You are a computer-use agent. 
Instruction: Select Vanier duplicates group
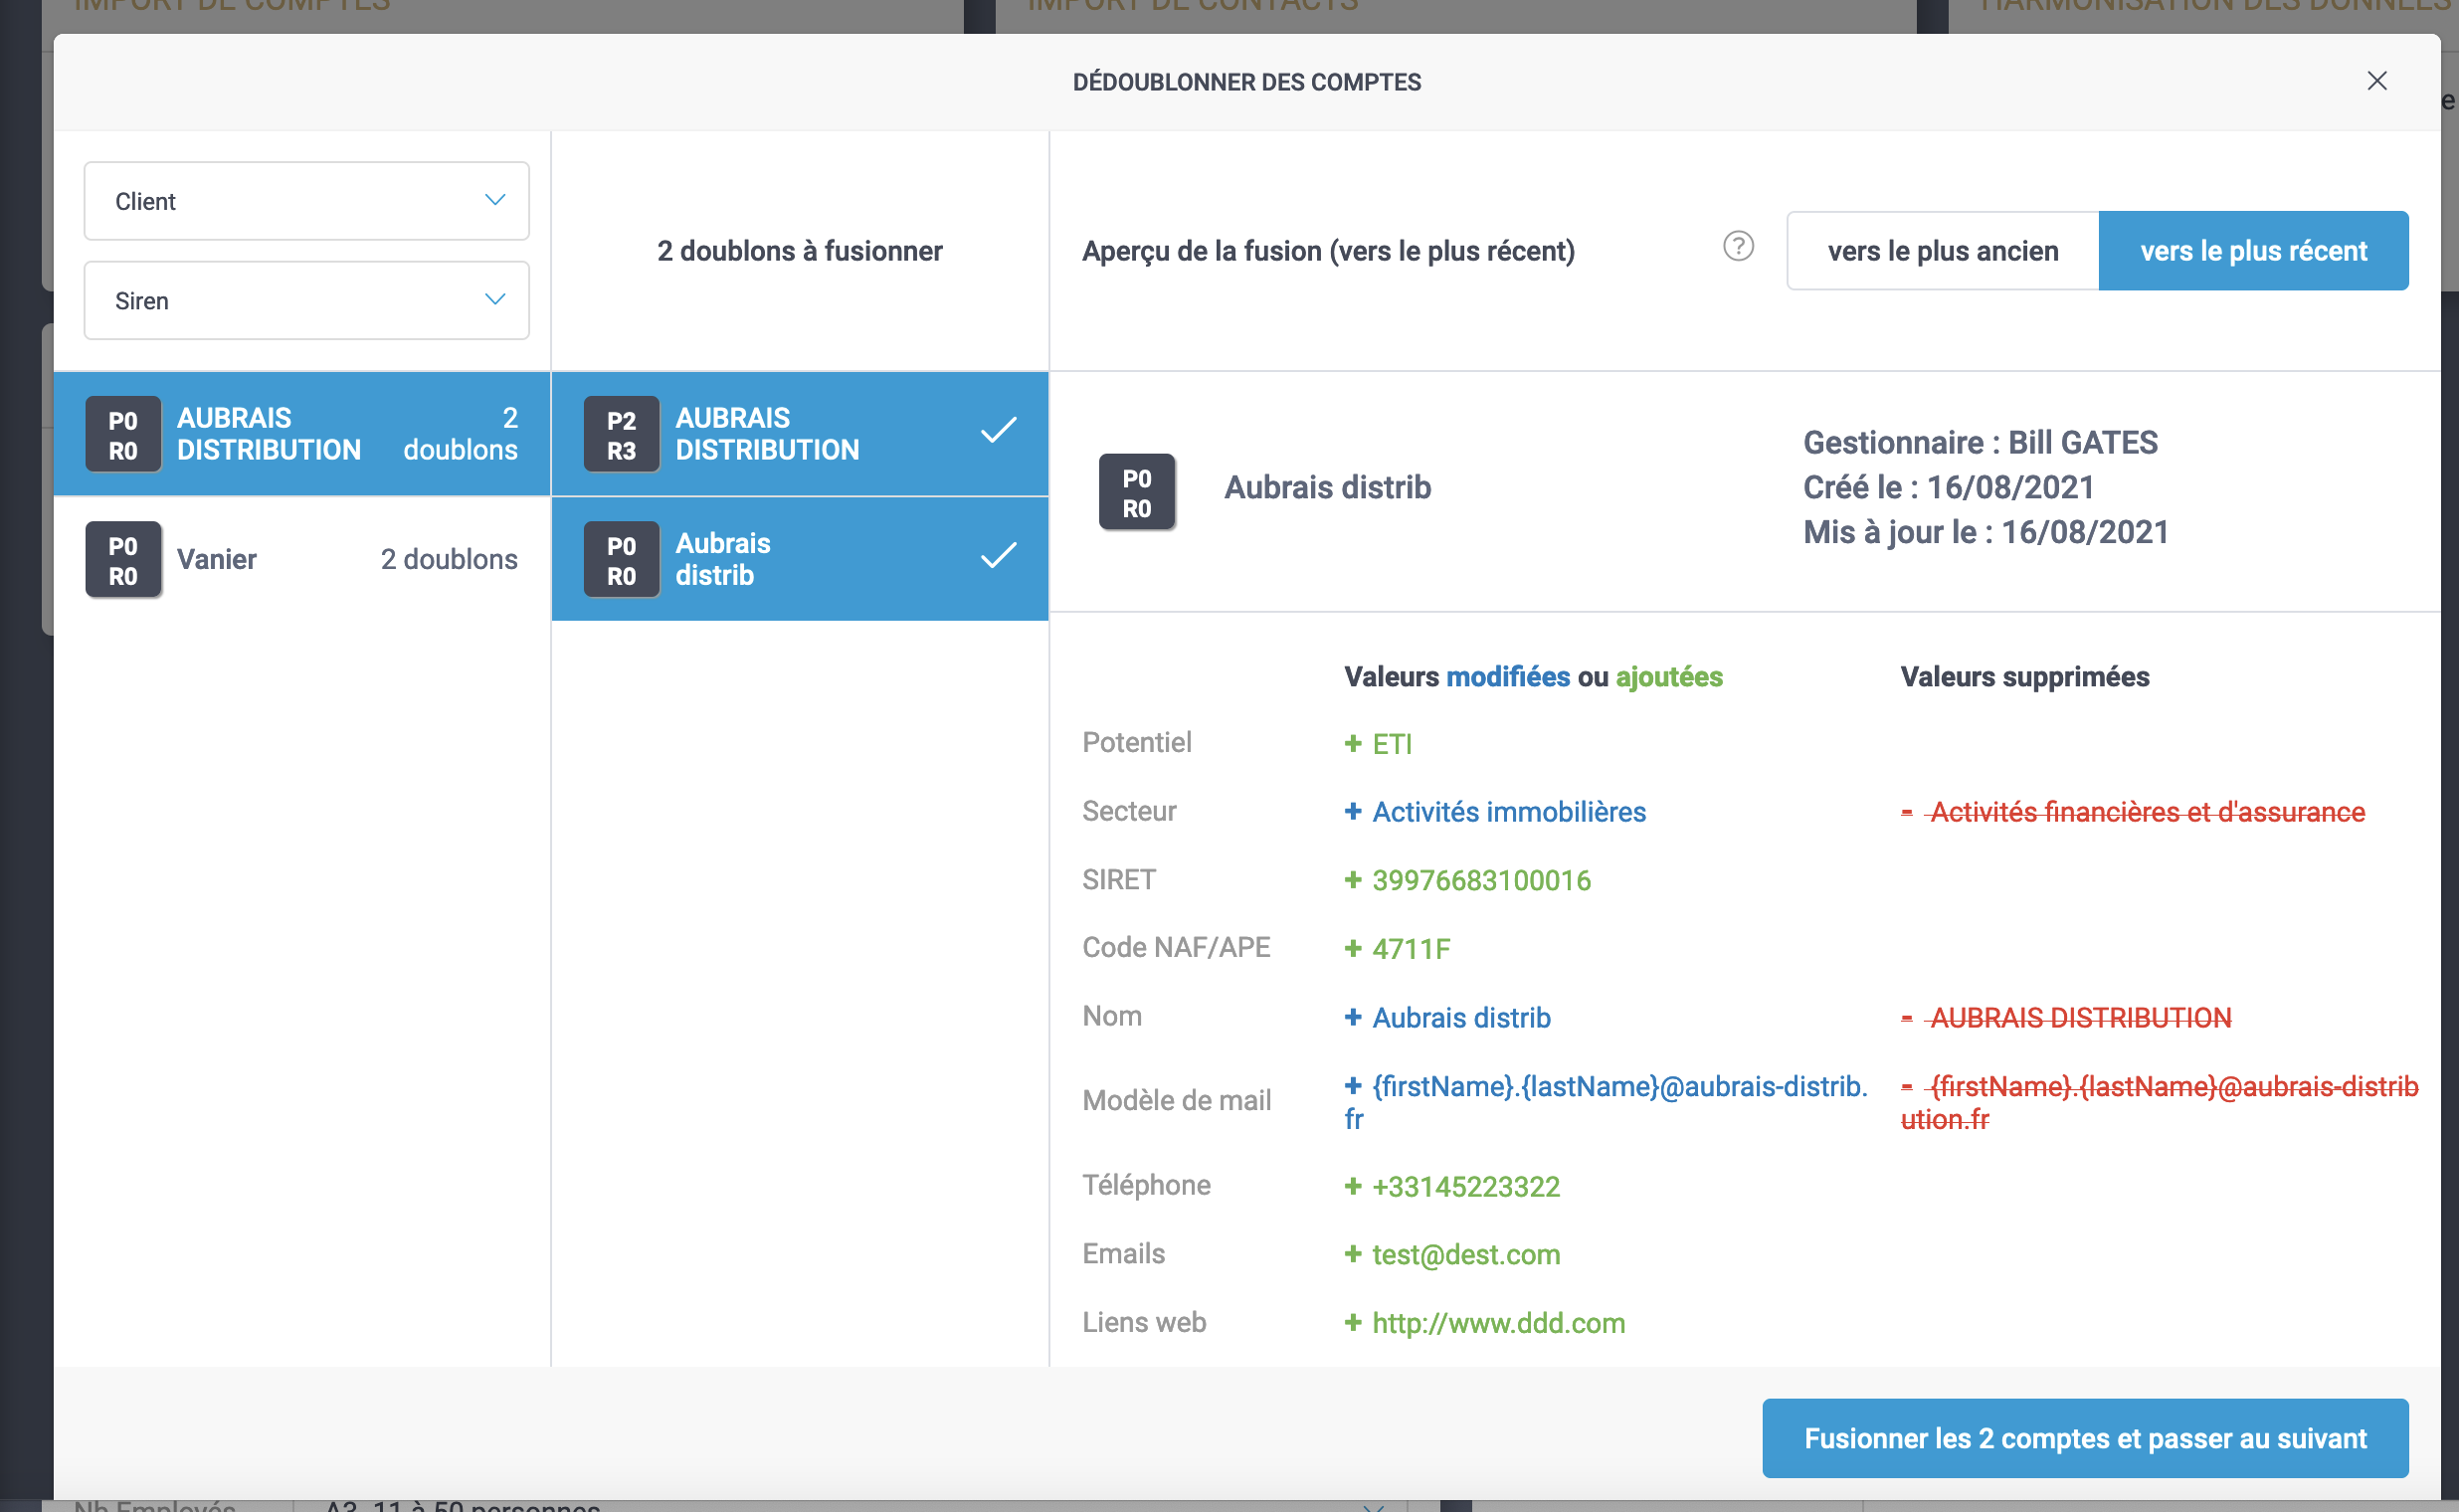301,560
